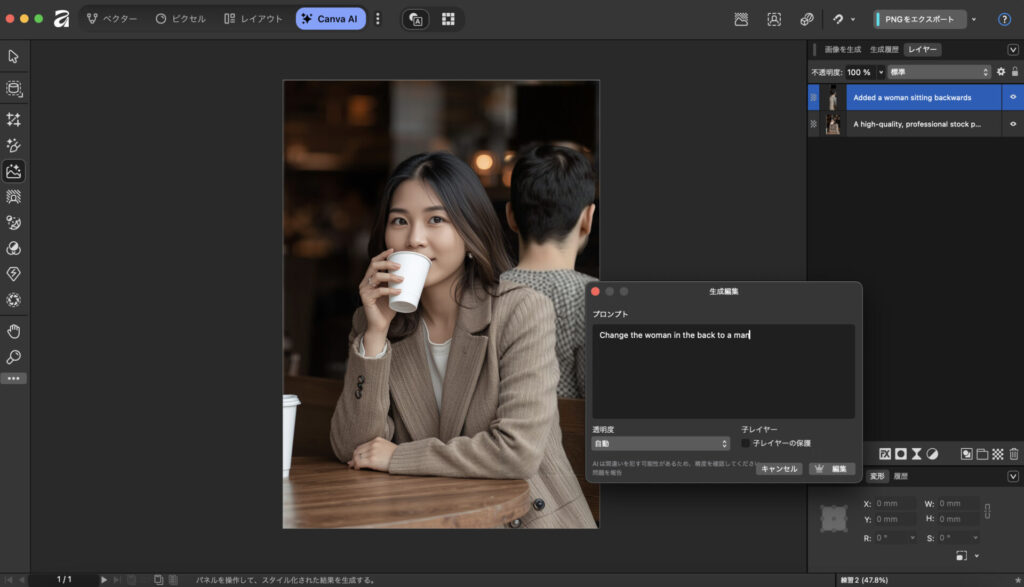Toggle visibility of the 'A high-quality' layer
1024x587 pixels.
coord(1012,125)
